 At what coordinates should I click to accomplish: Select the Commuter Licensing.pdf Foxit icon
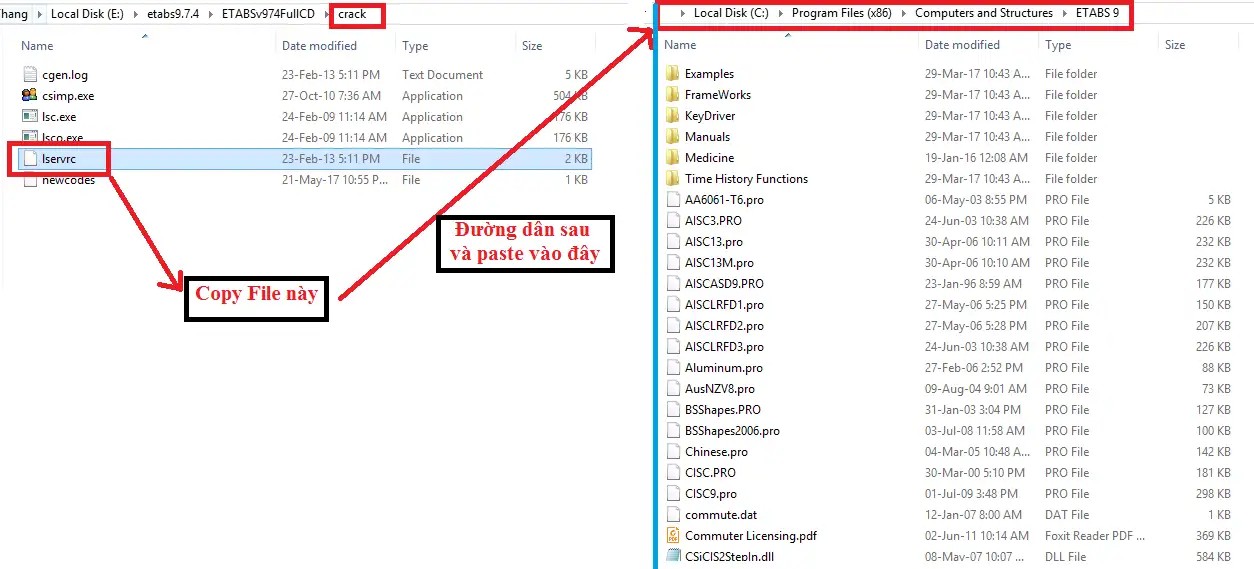672,536
